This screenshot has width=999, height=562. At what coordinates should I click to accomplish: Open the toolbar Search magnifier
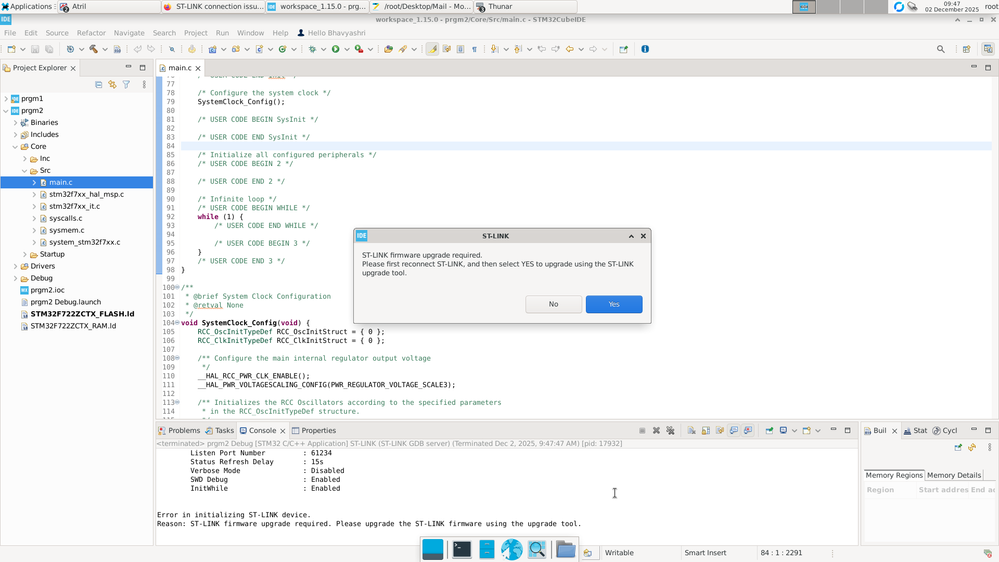[x=940, y=49]
